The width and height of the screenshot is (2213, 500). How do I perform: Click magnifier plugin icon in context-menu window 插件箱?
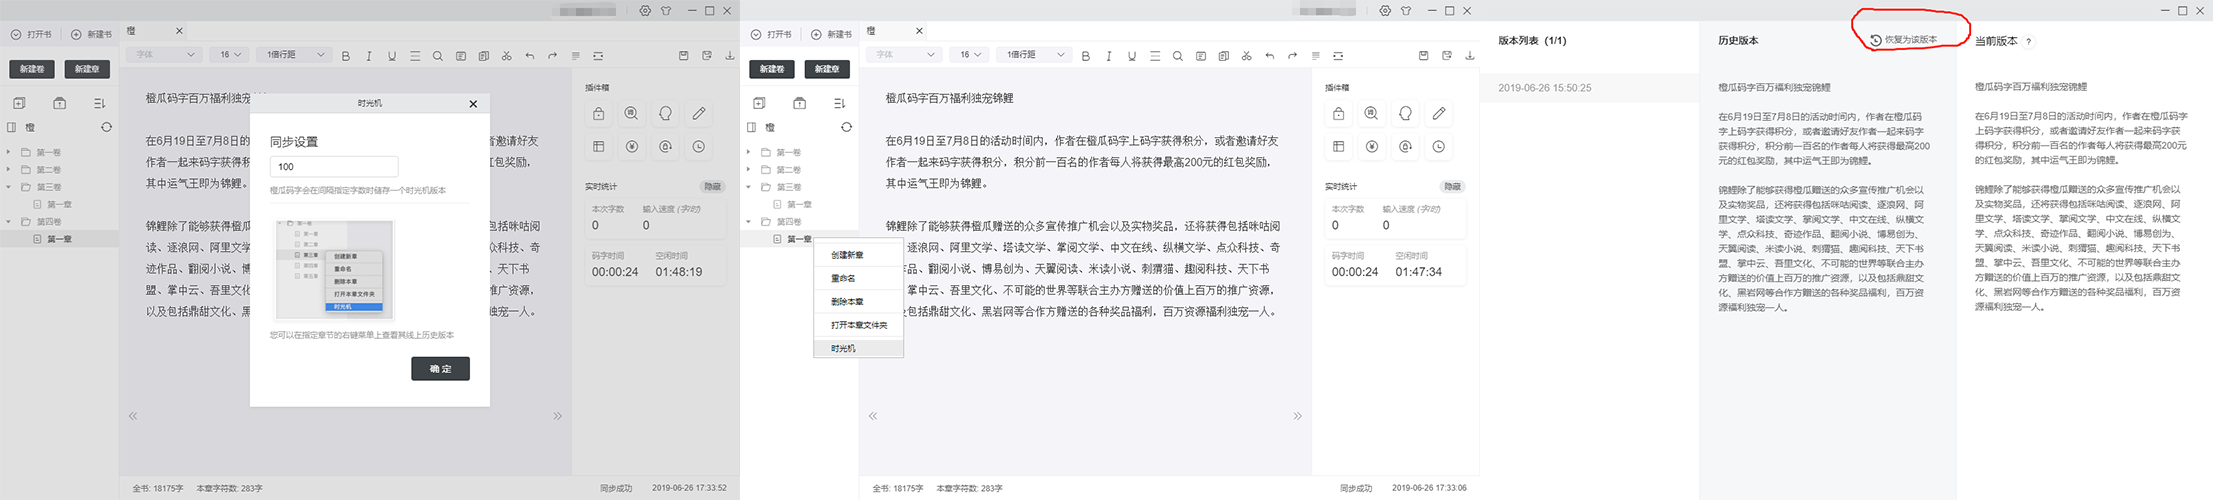tap(1371, 114)
